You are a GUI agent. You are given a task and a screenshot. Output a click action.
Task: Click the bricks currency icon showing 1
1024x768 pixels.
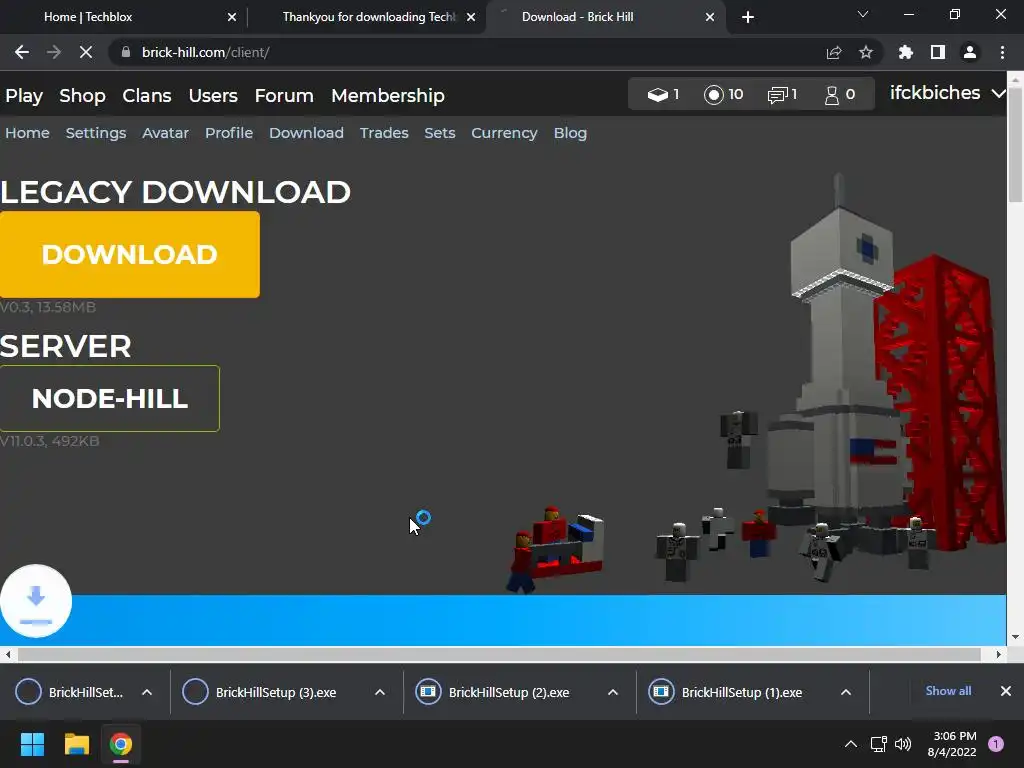657,95
